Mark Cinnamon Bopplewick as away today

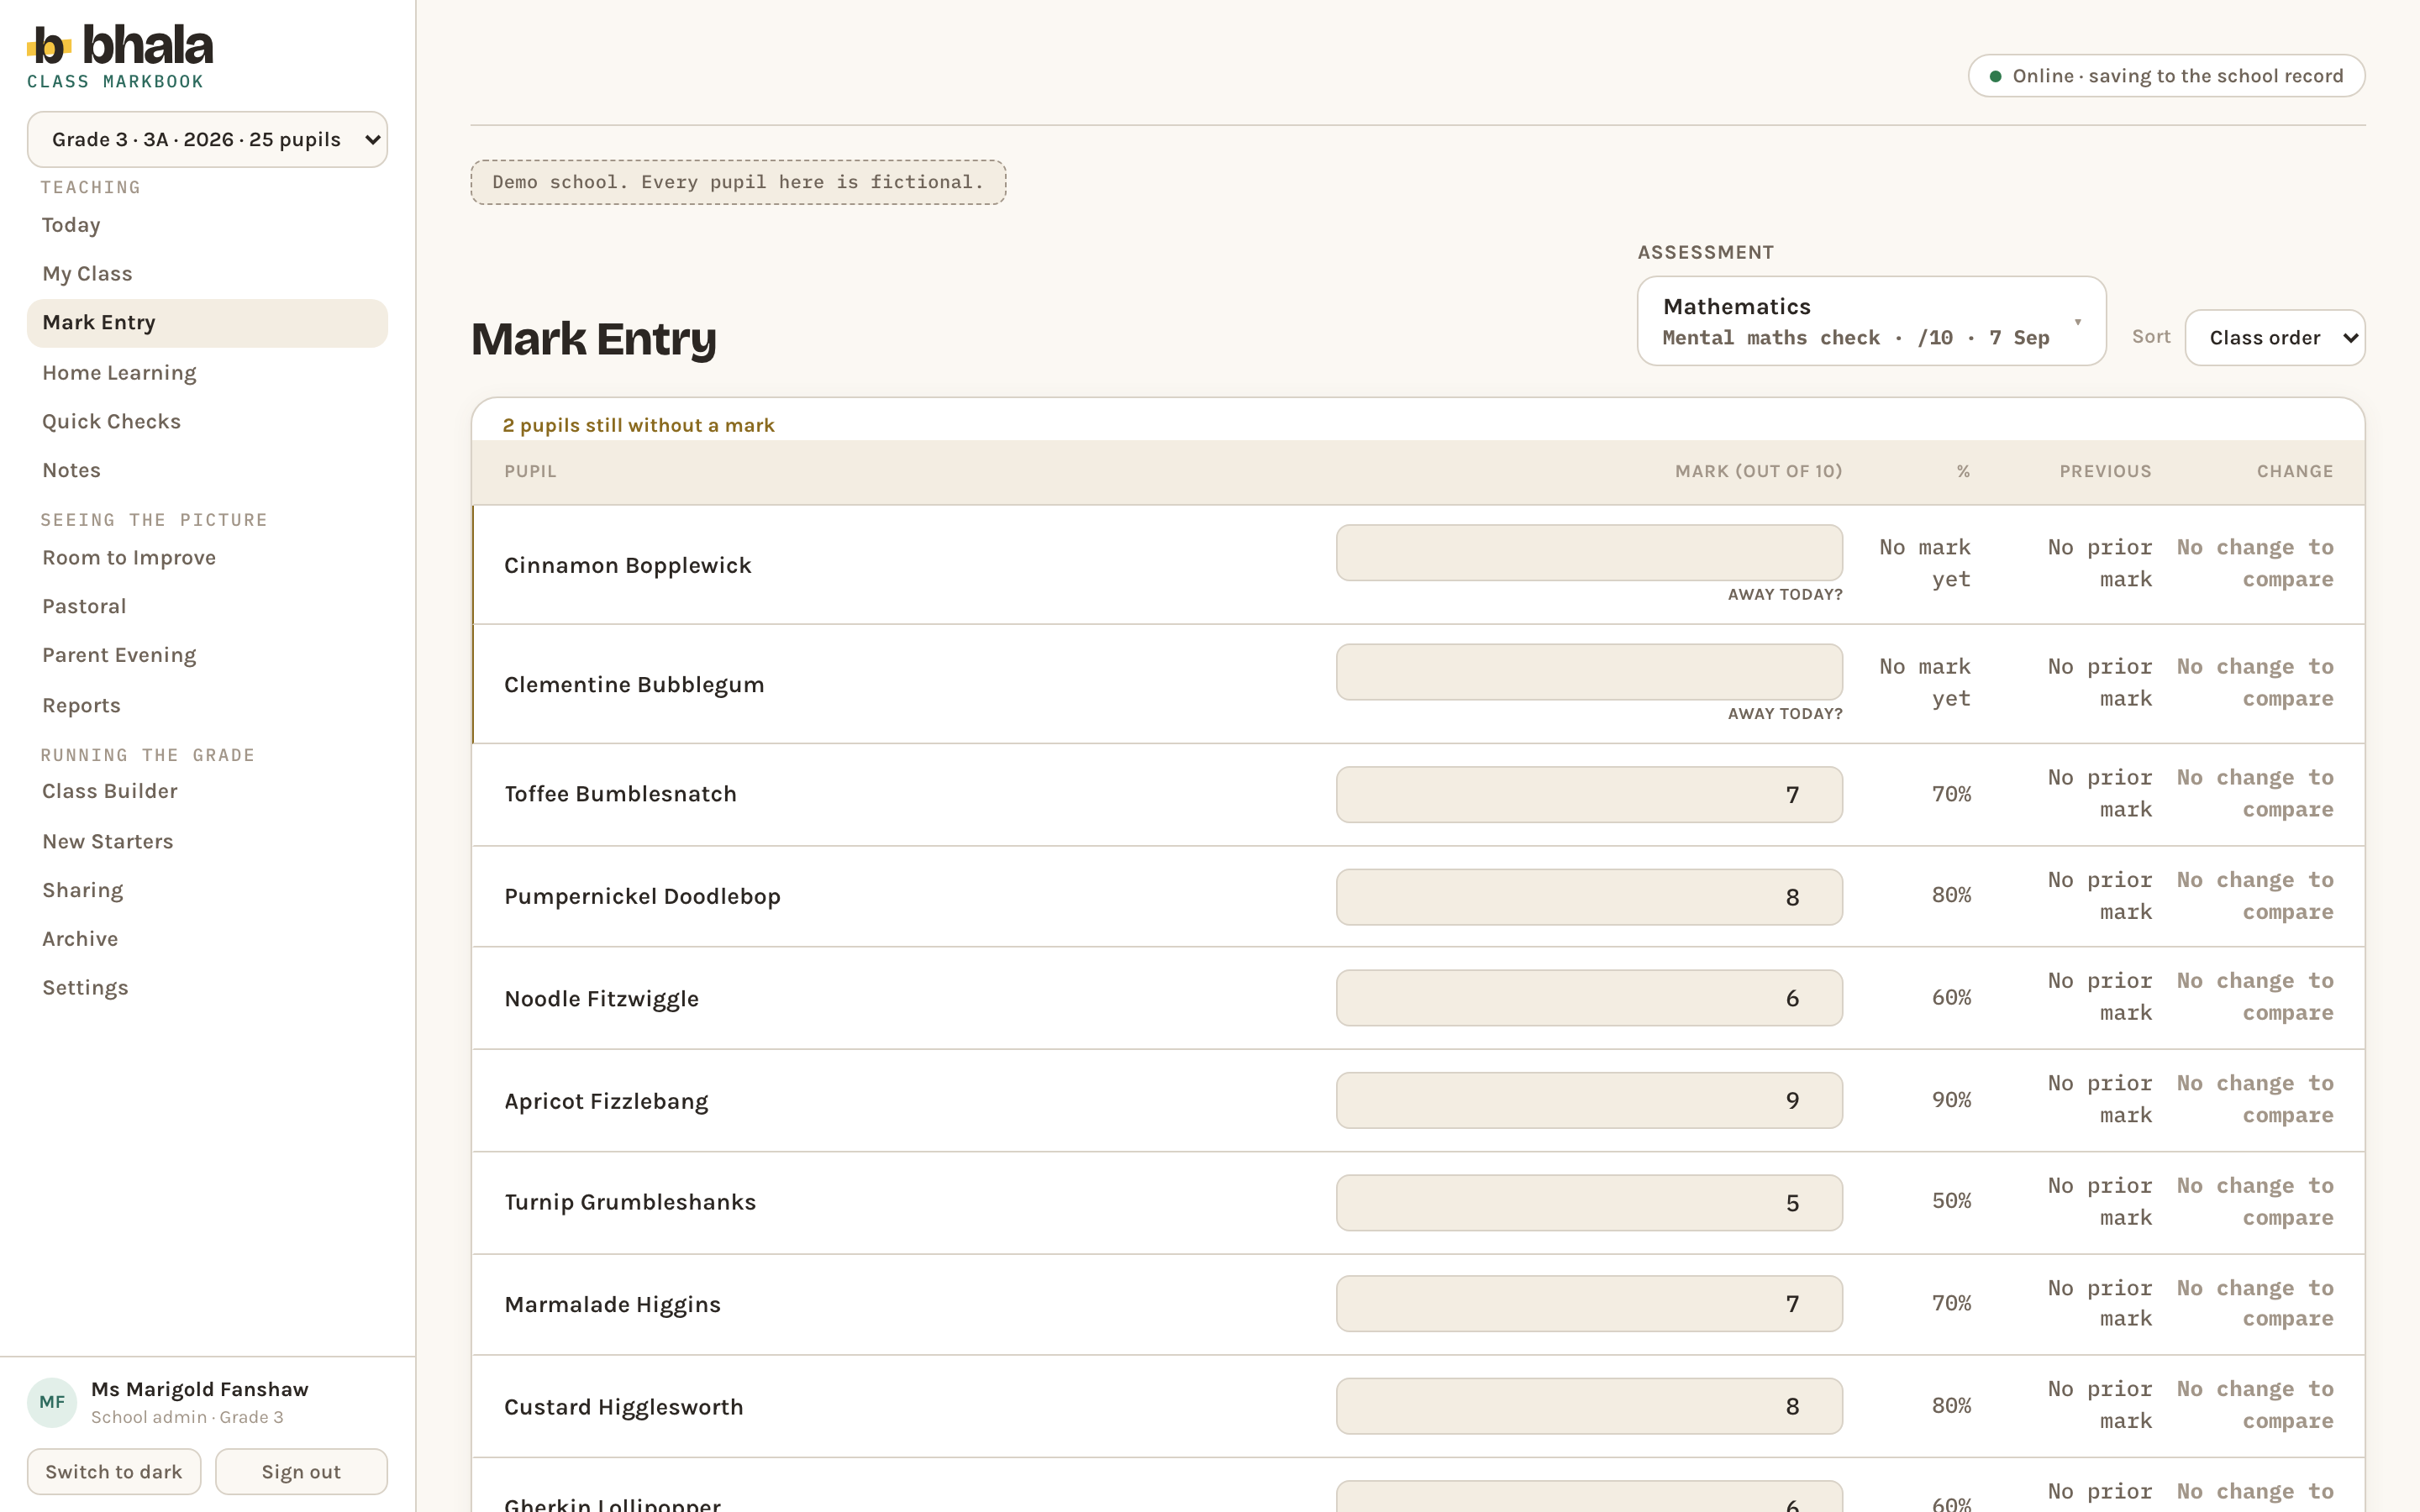[1785, 595]
